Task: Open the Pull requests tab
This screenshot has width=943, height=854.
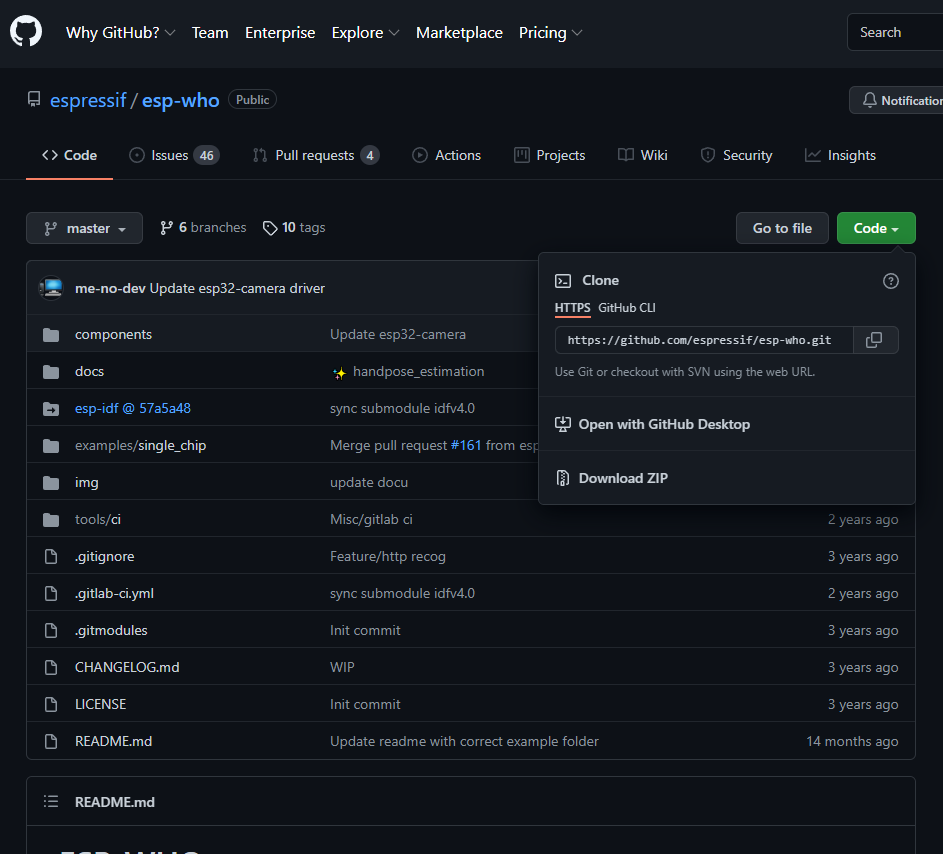Action: click(x=316, y=155)
